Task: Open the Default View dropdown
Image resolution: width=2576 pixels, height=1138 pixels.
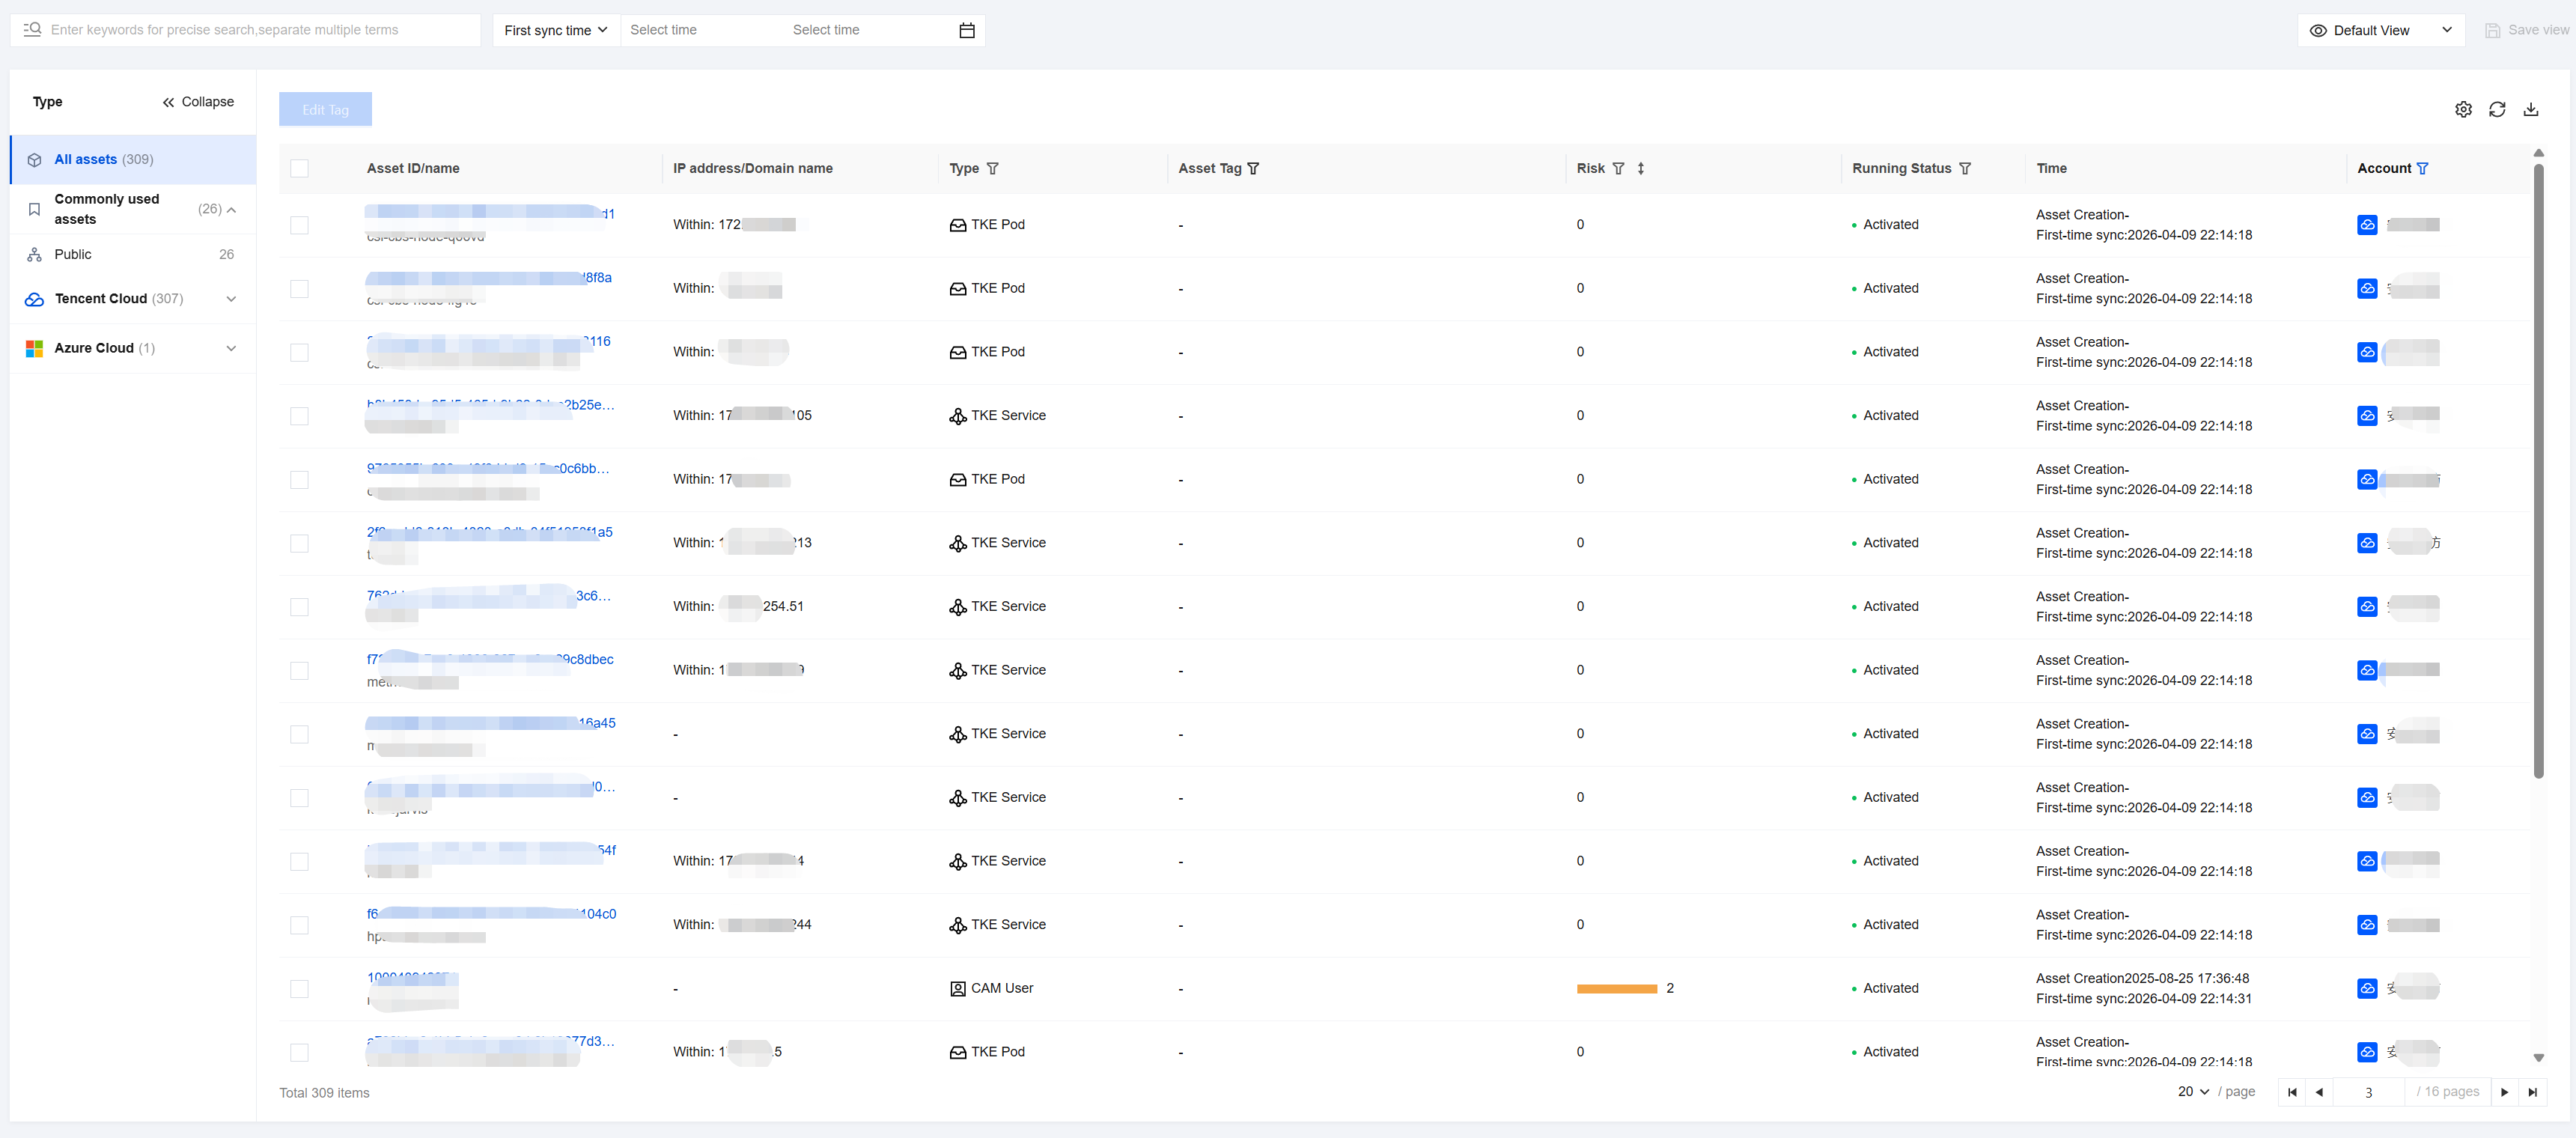Action: click(2380, 31)
